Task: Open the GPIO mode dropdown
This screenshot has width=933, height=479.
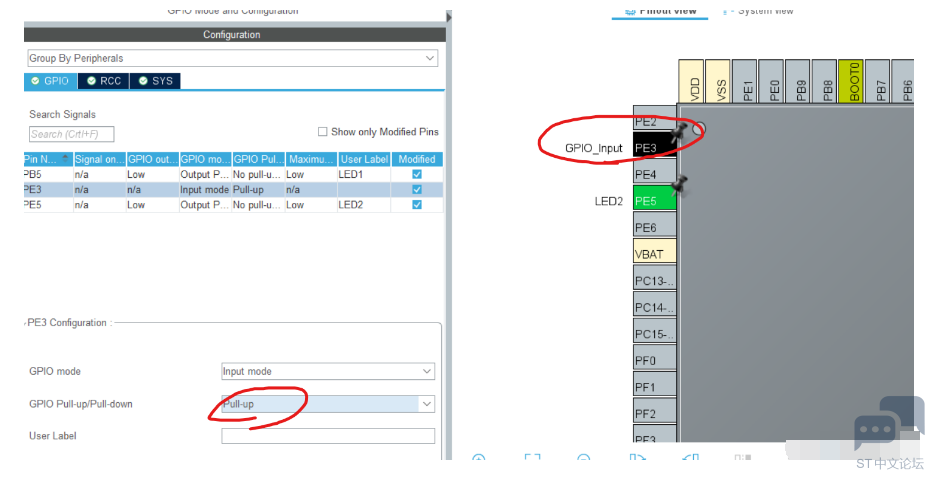Action: click(x=328, y=372)
